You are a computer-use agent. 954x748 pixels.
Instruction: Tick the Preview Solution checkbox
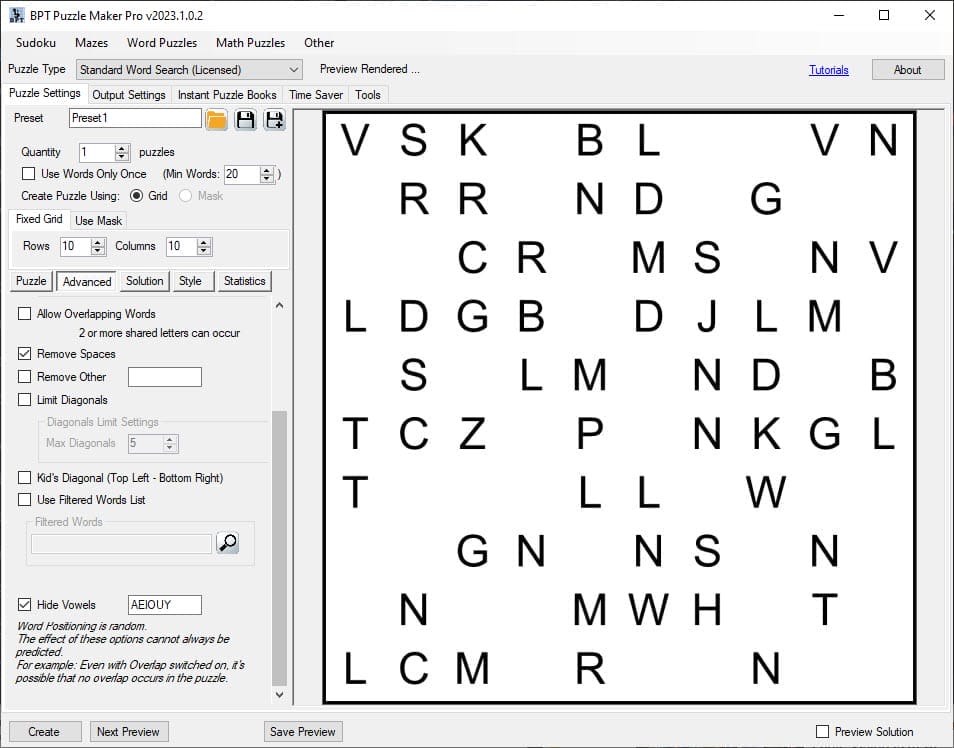pos(823,732)
